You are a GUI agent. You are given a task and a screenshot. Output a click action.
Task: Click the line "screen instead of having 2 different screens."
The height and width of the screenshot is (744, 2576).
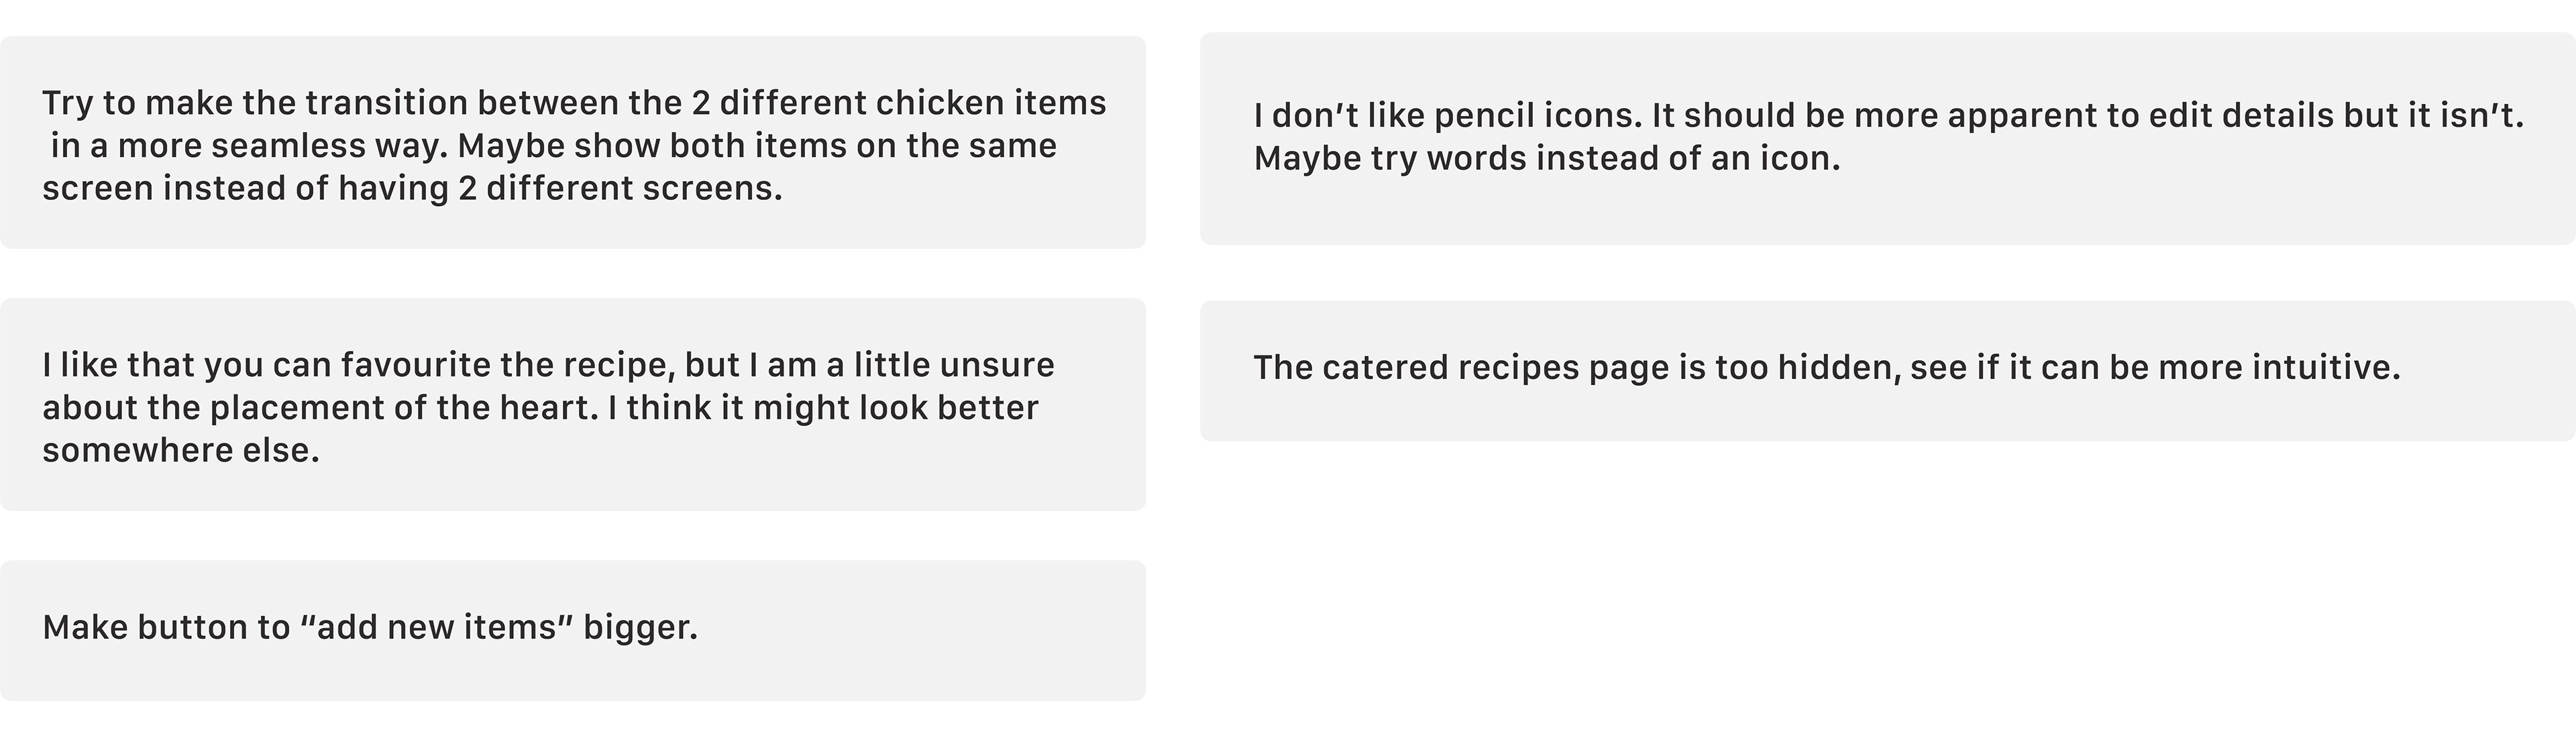pyautogui.click(x=412, y=188)
